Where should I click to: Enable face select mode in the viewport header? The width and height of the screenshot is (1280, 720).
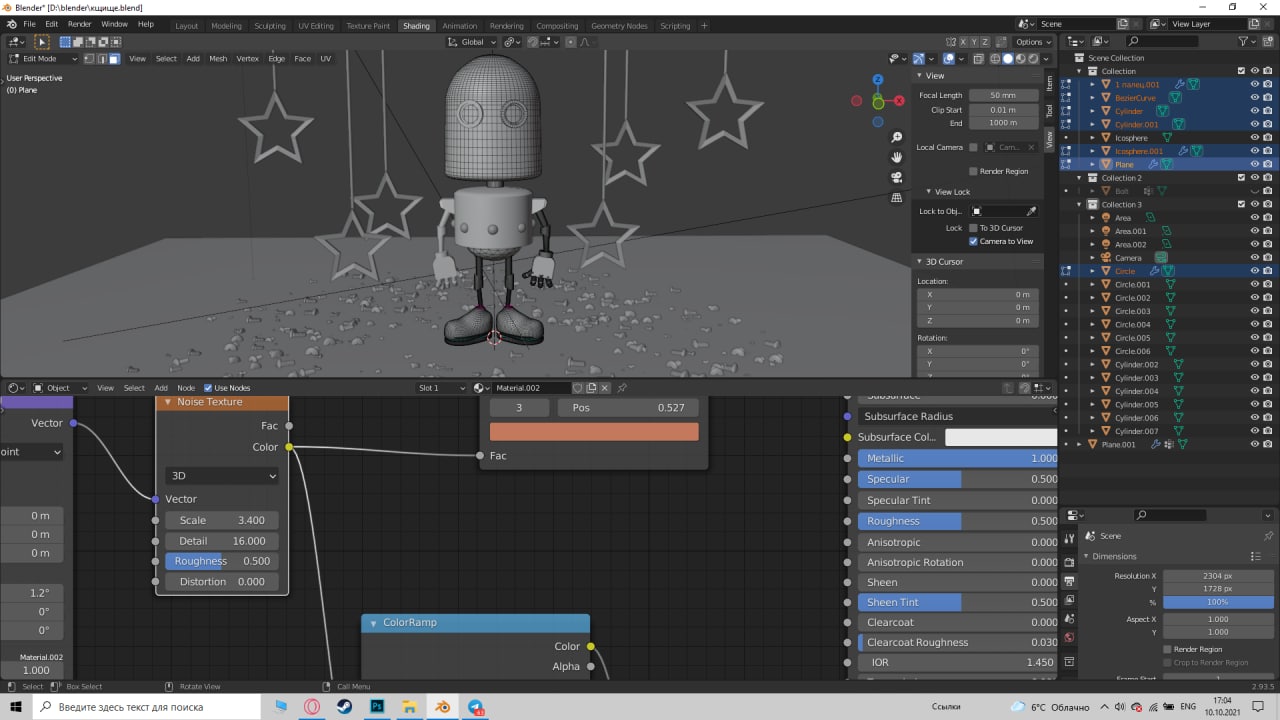[114, 59]
